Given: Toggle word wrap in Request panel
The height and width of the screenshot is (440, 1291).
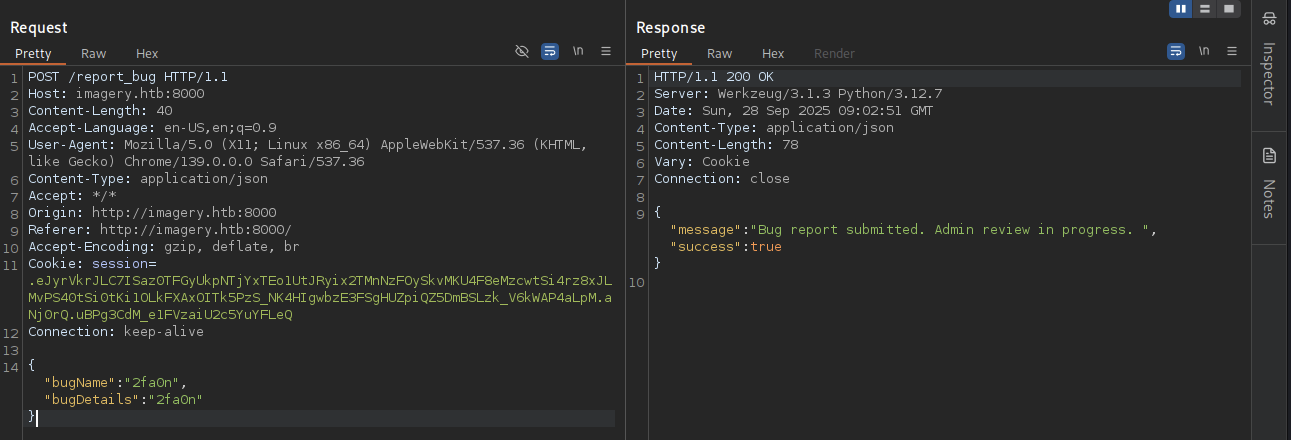Looking at the screenshot, I should pos(550,51).
